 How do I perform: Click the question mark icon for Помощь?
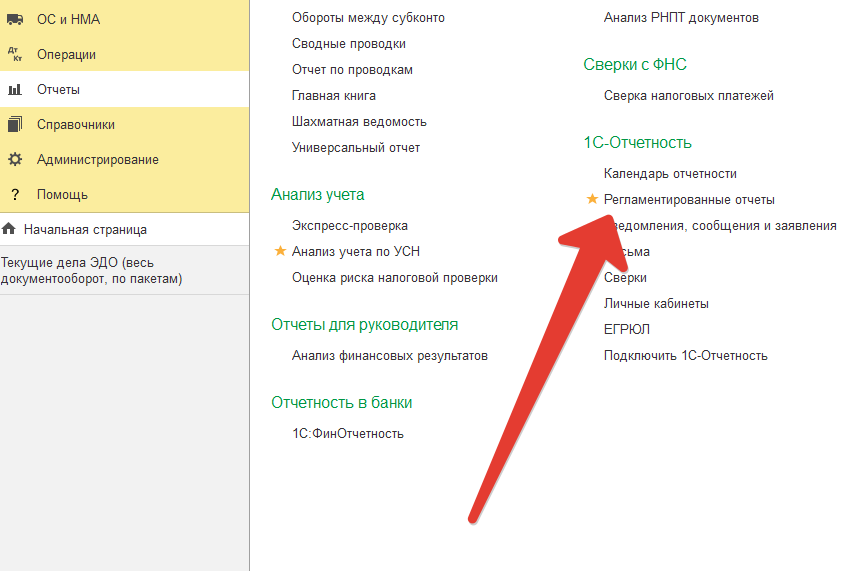[15, 195]
